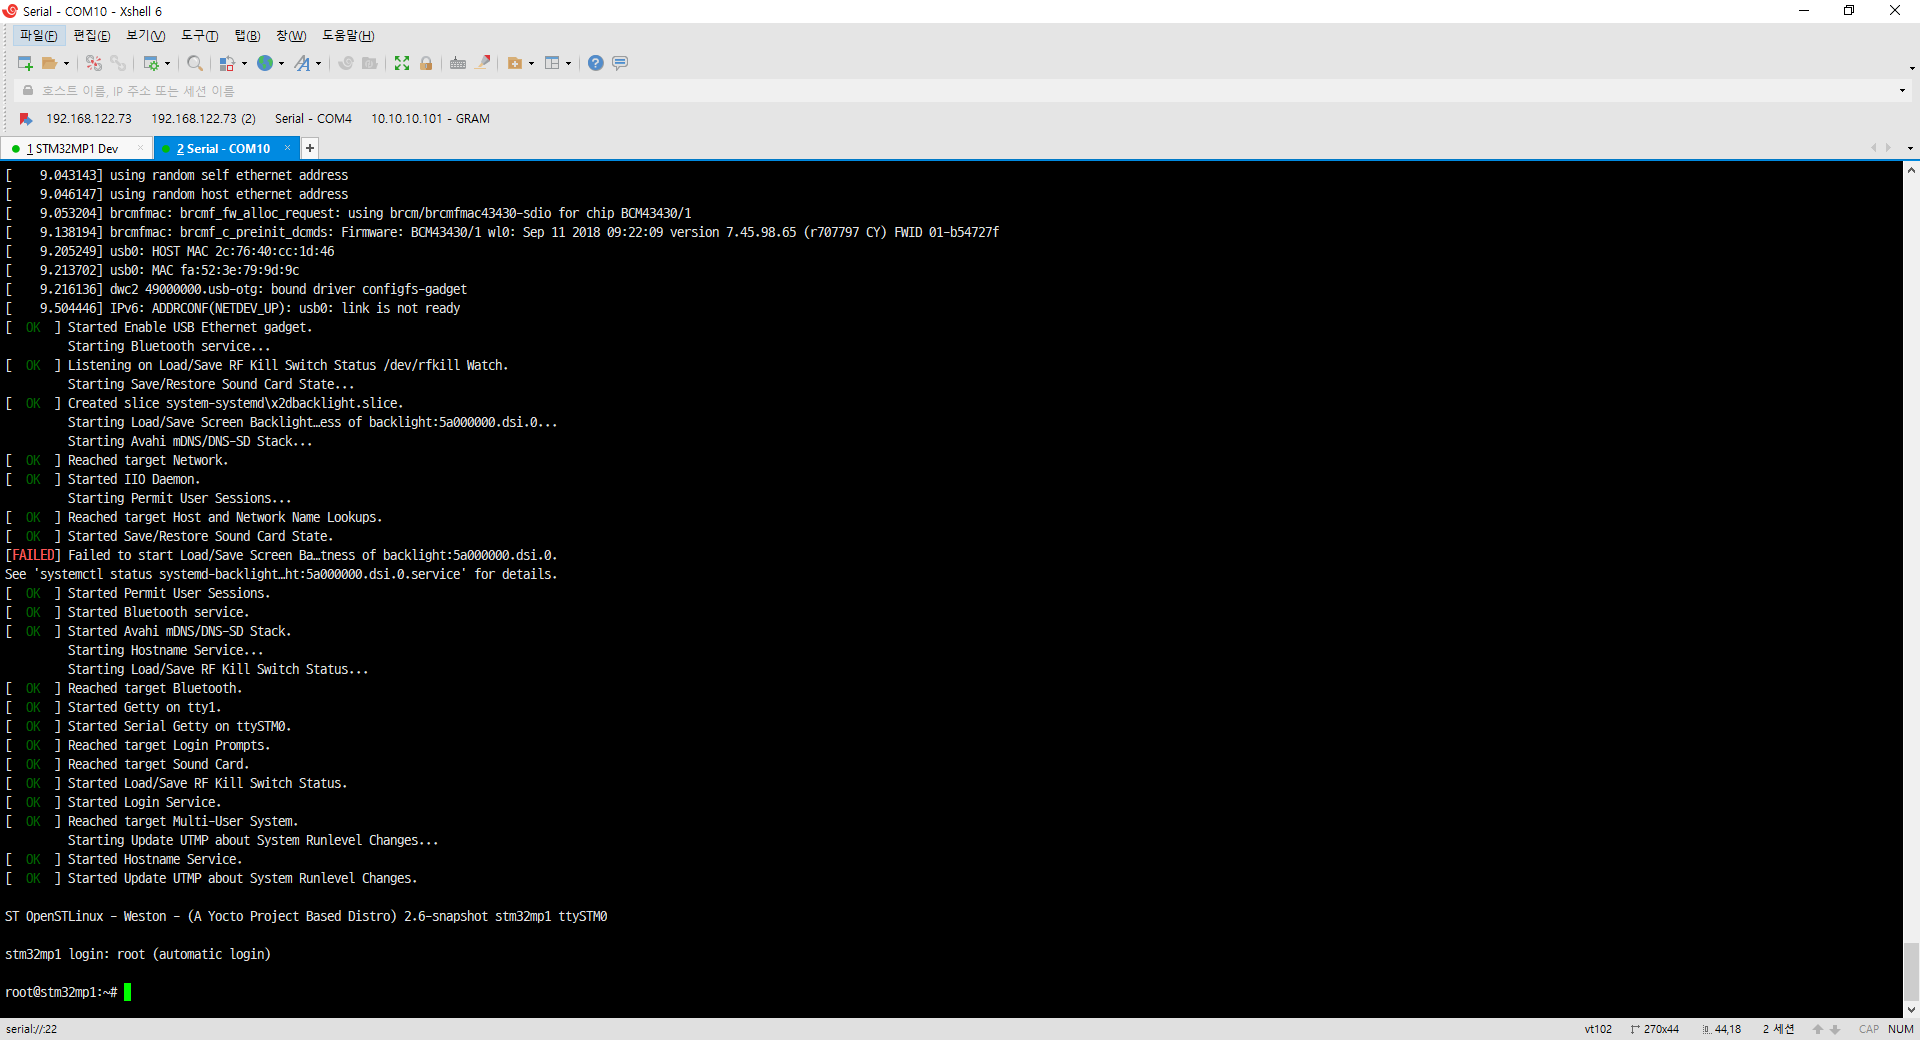Click the font icon
1920x1040 pixels.
[x=302, y=63]
